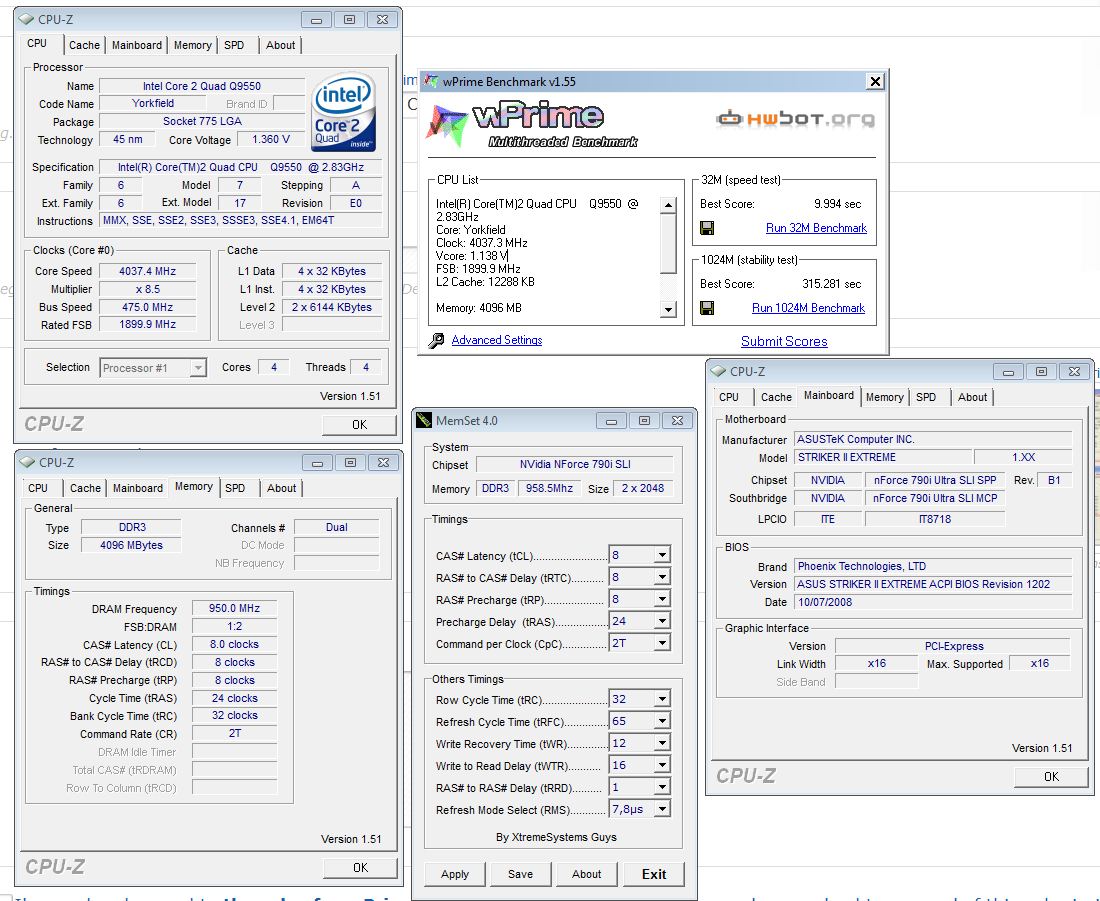
Task: Switch to Cache tab in top-left CPU-Z
Action: pos(84,45)
